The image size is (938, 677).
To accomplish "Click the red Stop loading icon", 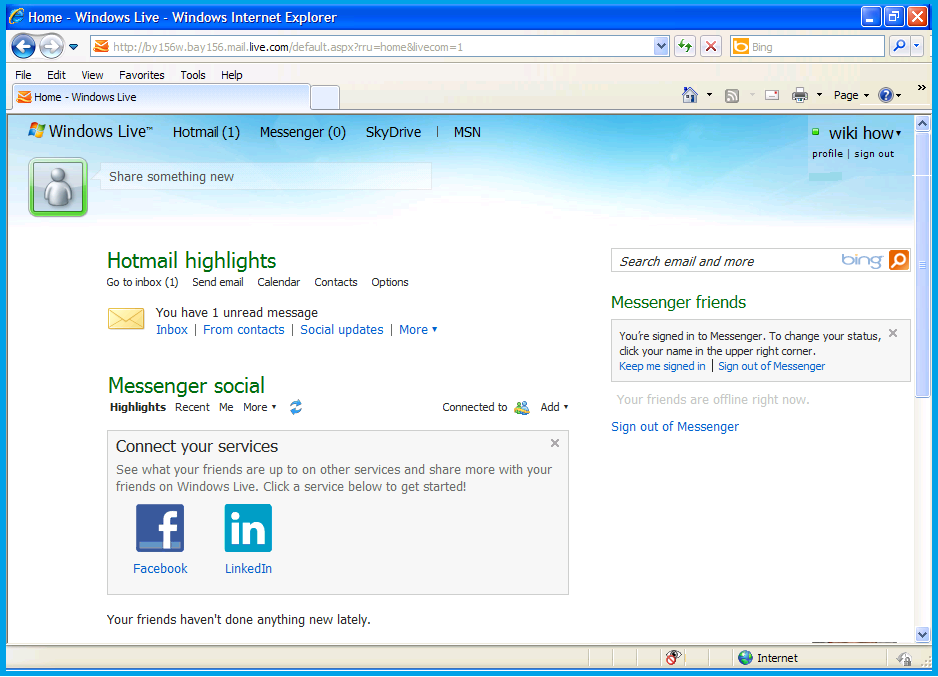I will [x=711, y=47].
